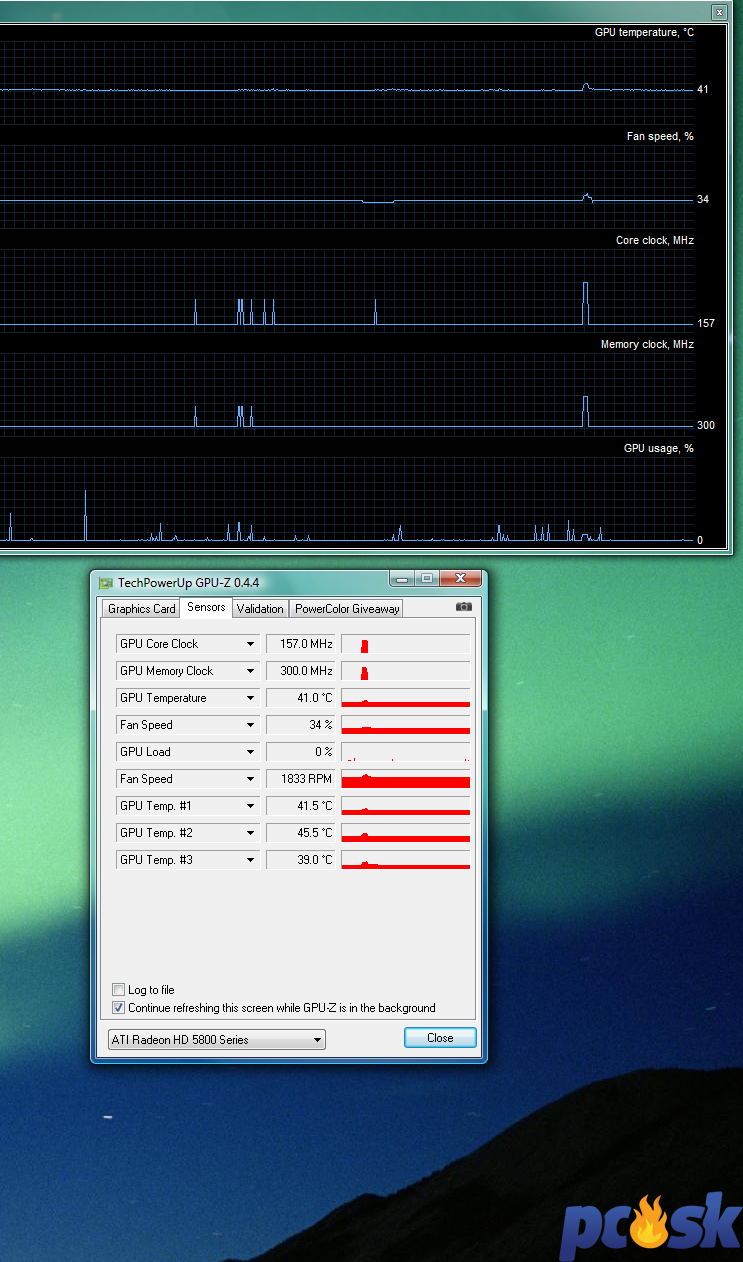Click the 1833 RPM fan value
The height and width of the screenshot is (1262, 743).
301,779
